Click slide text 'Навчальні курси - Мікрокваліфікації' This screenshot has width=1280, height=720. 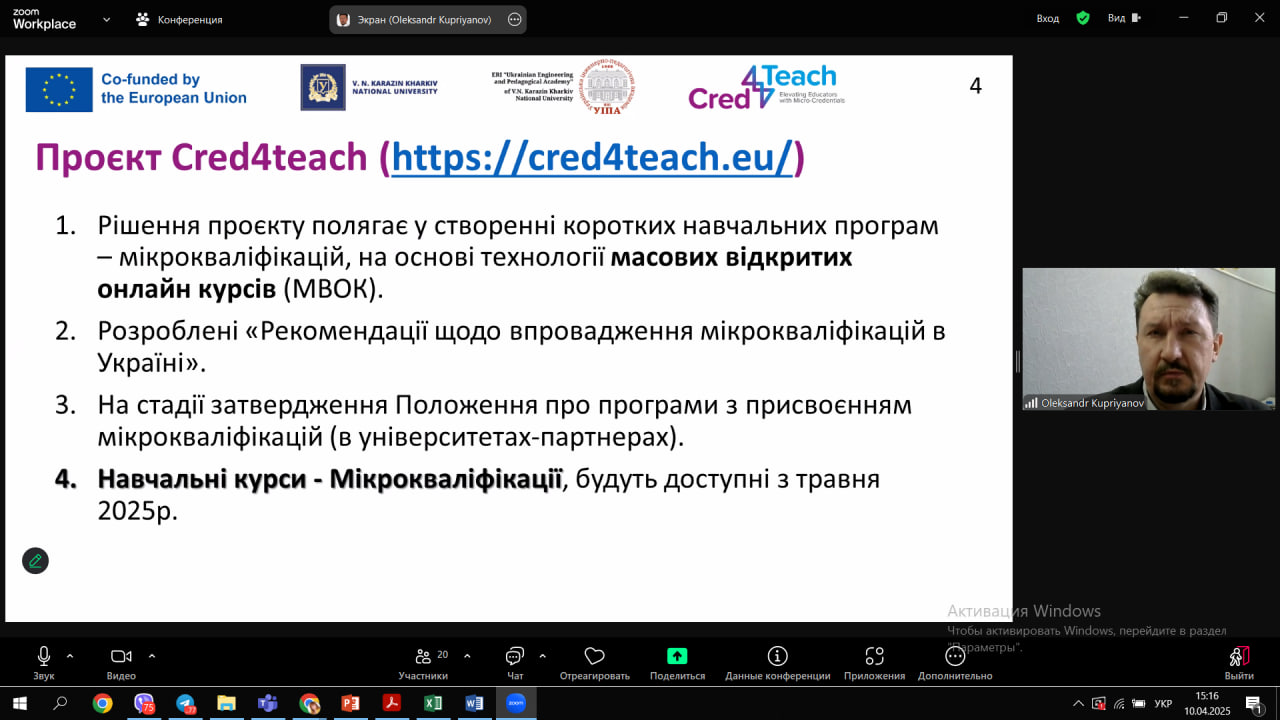[330, 479]
